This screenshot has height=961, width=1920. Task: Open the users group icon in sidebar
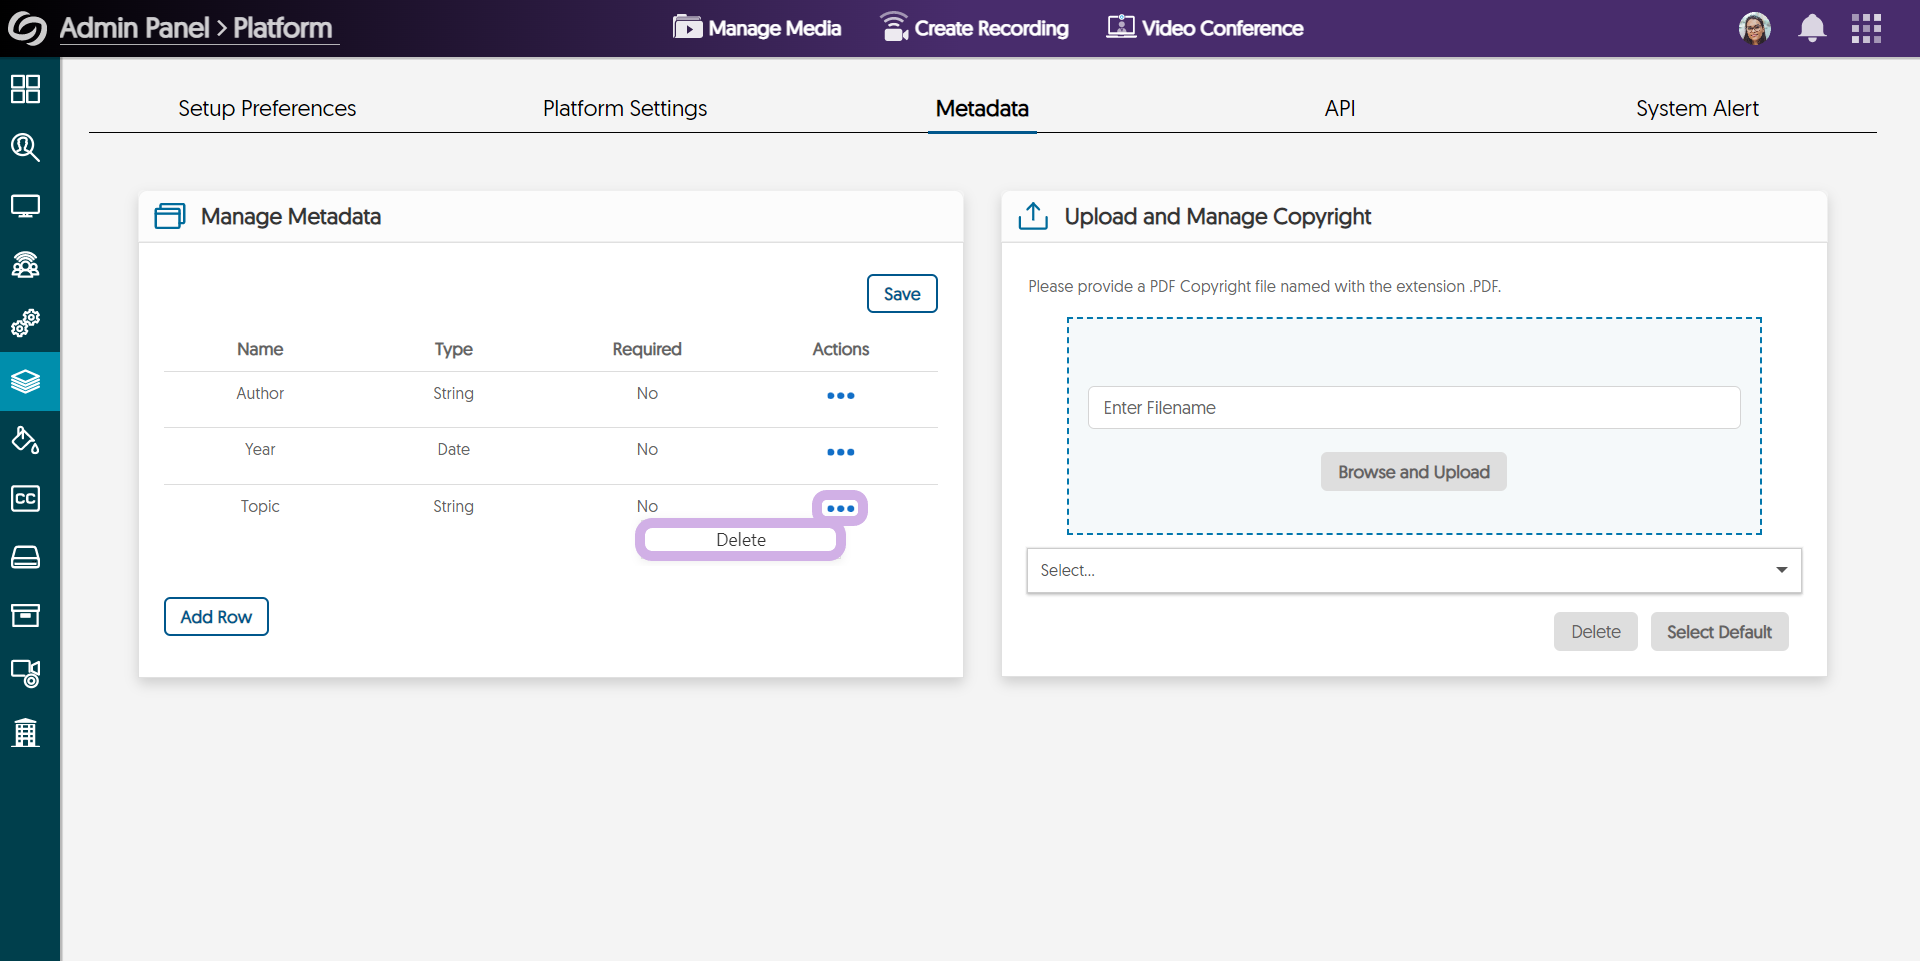click(x=25, y=265)
